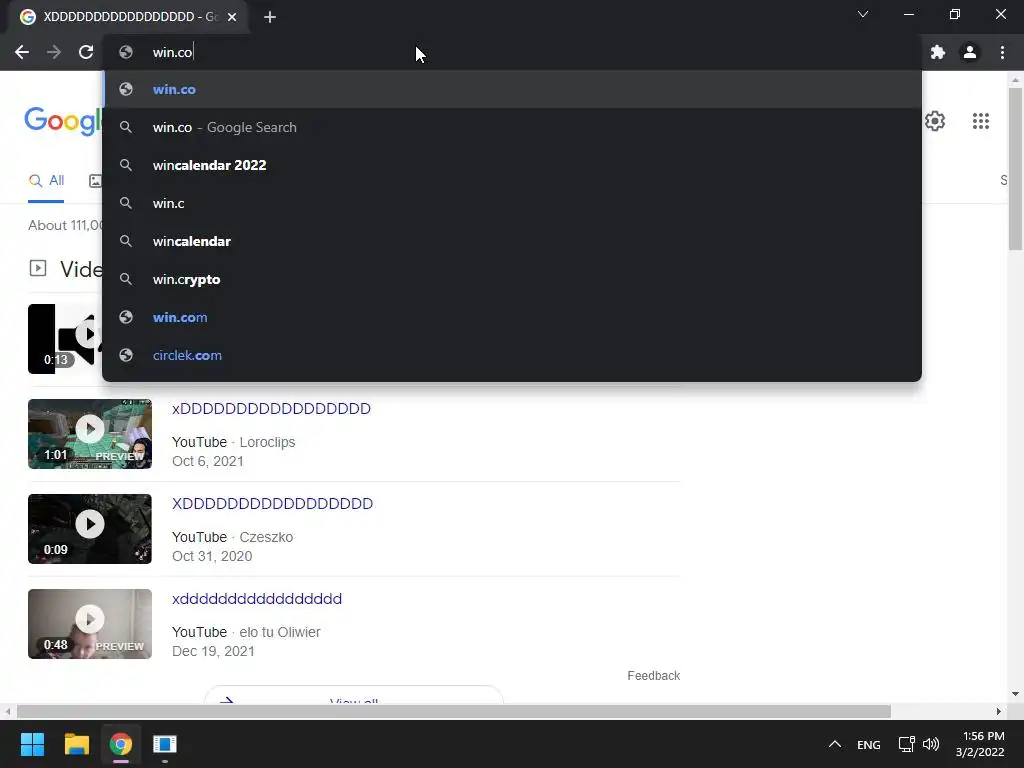
Task: Select the win.com URL suggestion
Action: pos(512,317)
